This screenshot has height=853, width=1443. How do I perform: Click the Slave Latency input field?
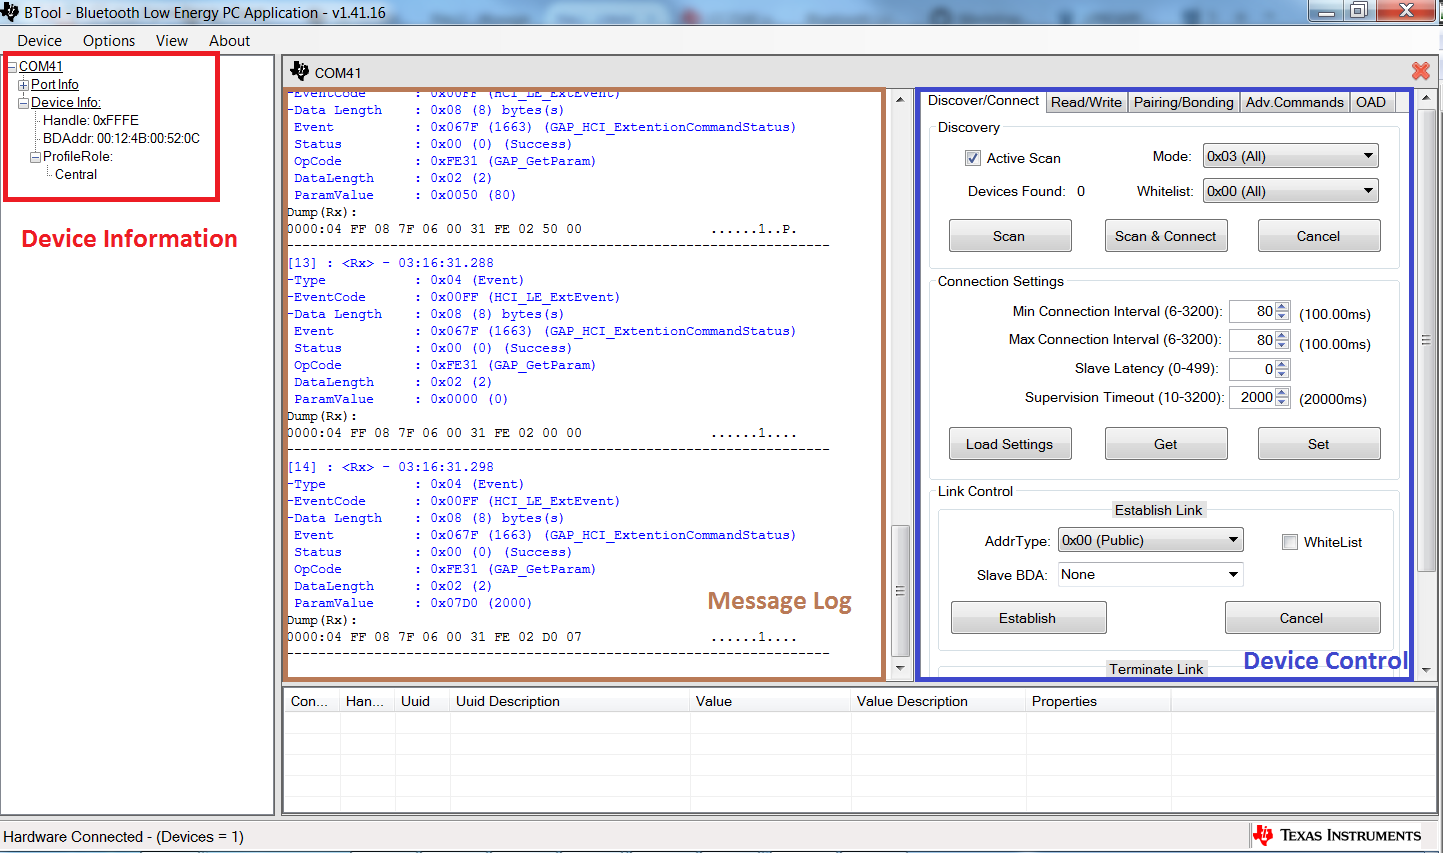click(x=1253, y=369)
